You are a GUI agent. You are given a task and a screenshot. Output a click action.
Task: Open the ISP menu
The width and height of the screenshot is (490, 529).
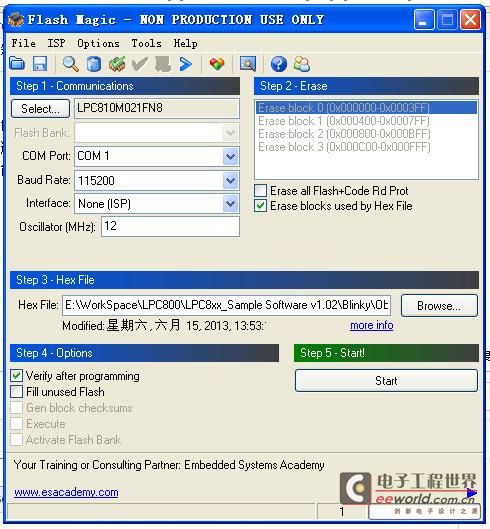[56, 43]
